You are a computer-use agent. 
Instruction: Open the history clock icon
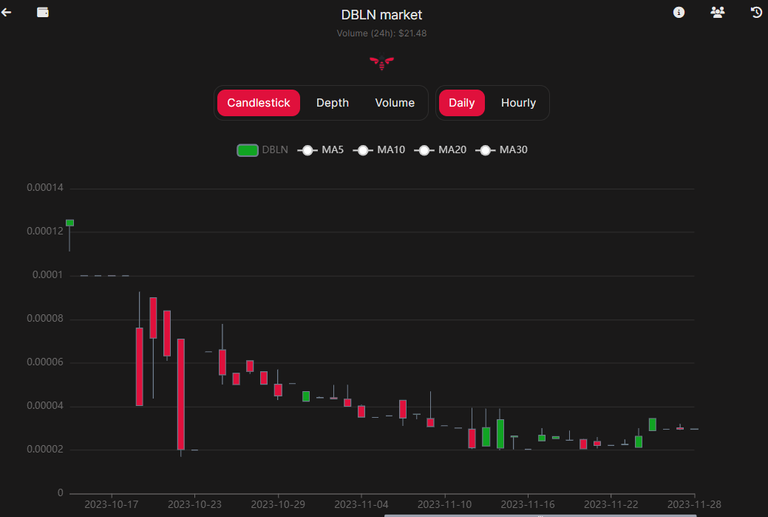756,12
